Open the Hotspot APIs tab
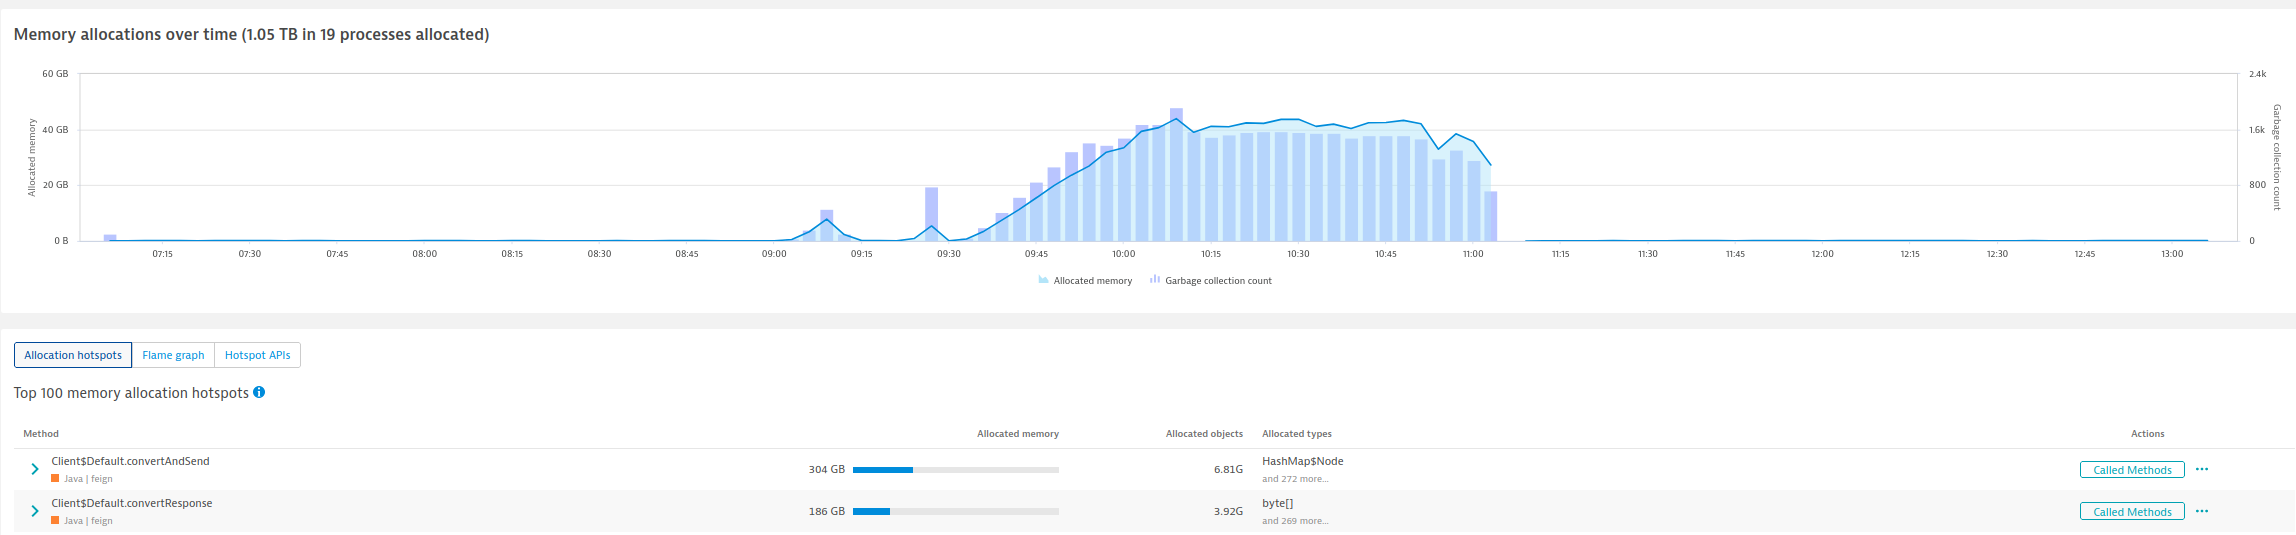 coord(257,355)
